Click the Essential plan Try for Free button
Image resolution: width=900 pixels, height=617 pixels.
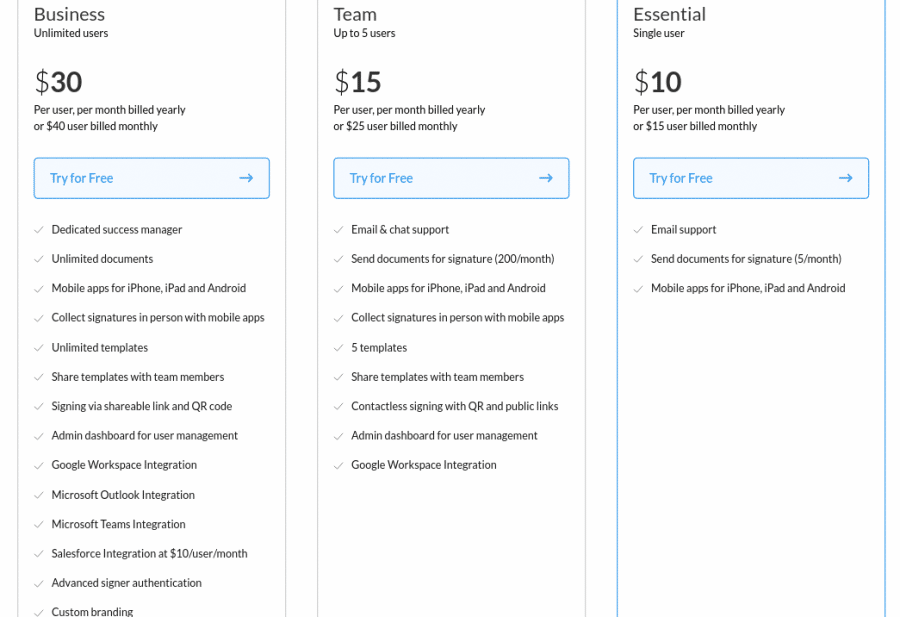pyautogui.click(x=751, y=178)
